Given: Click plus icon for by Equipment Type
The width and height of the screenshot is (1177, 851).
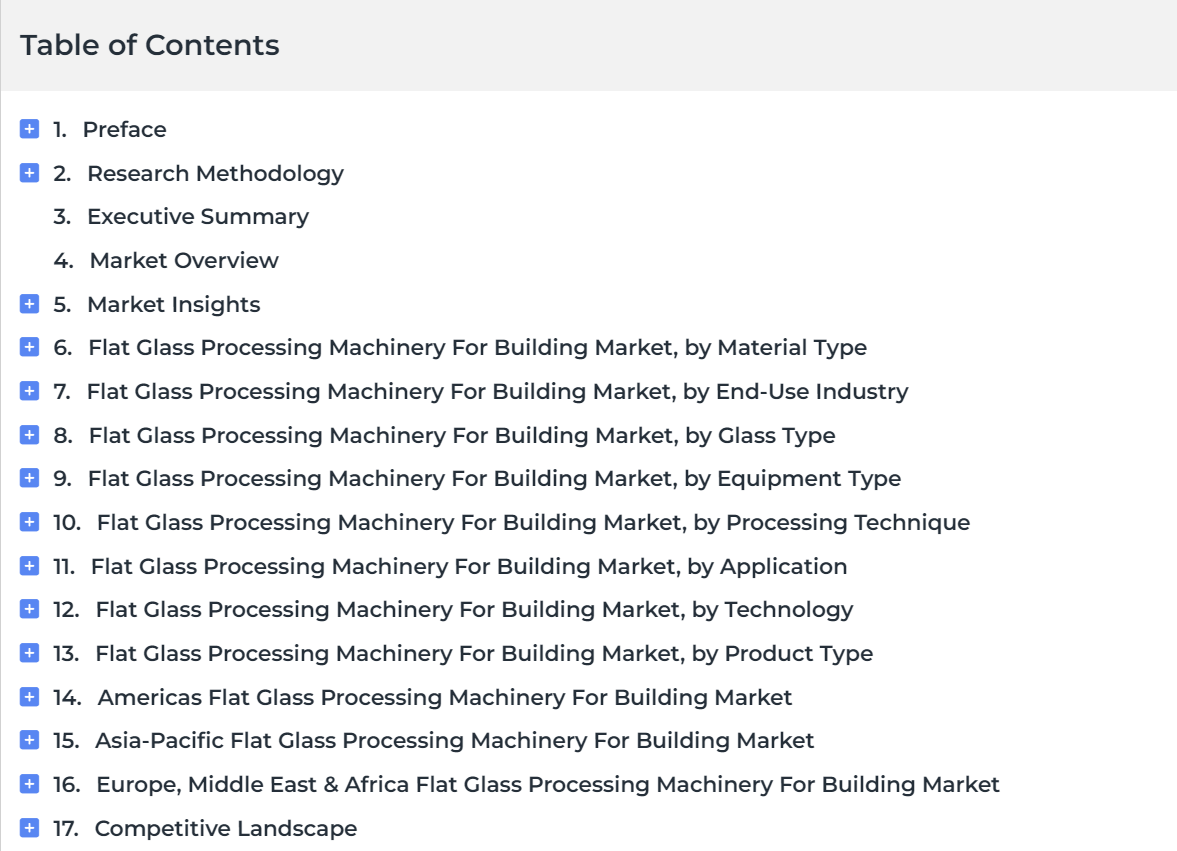Looking at the screenshot, I should point(29,478).
